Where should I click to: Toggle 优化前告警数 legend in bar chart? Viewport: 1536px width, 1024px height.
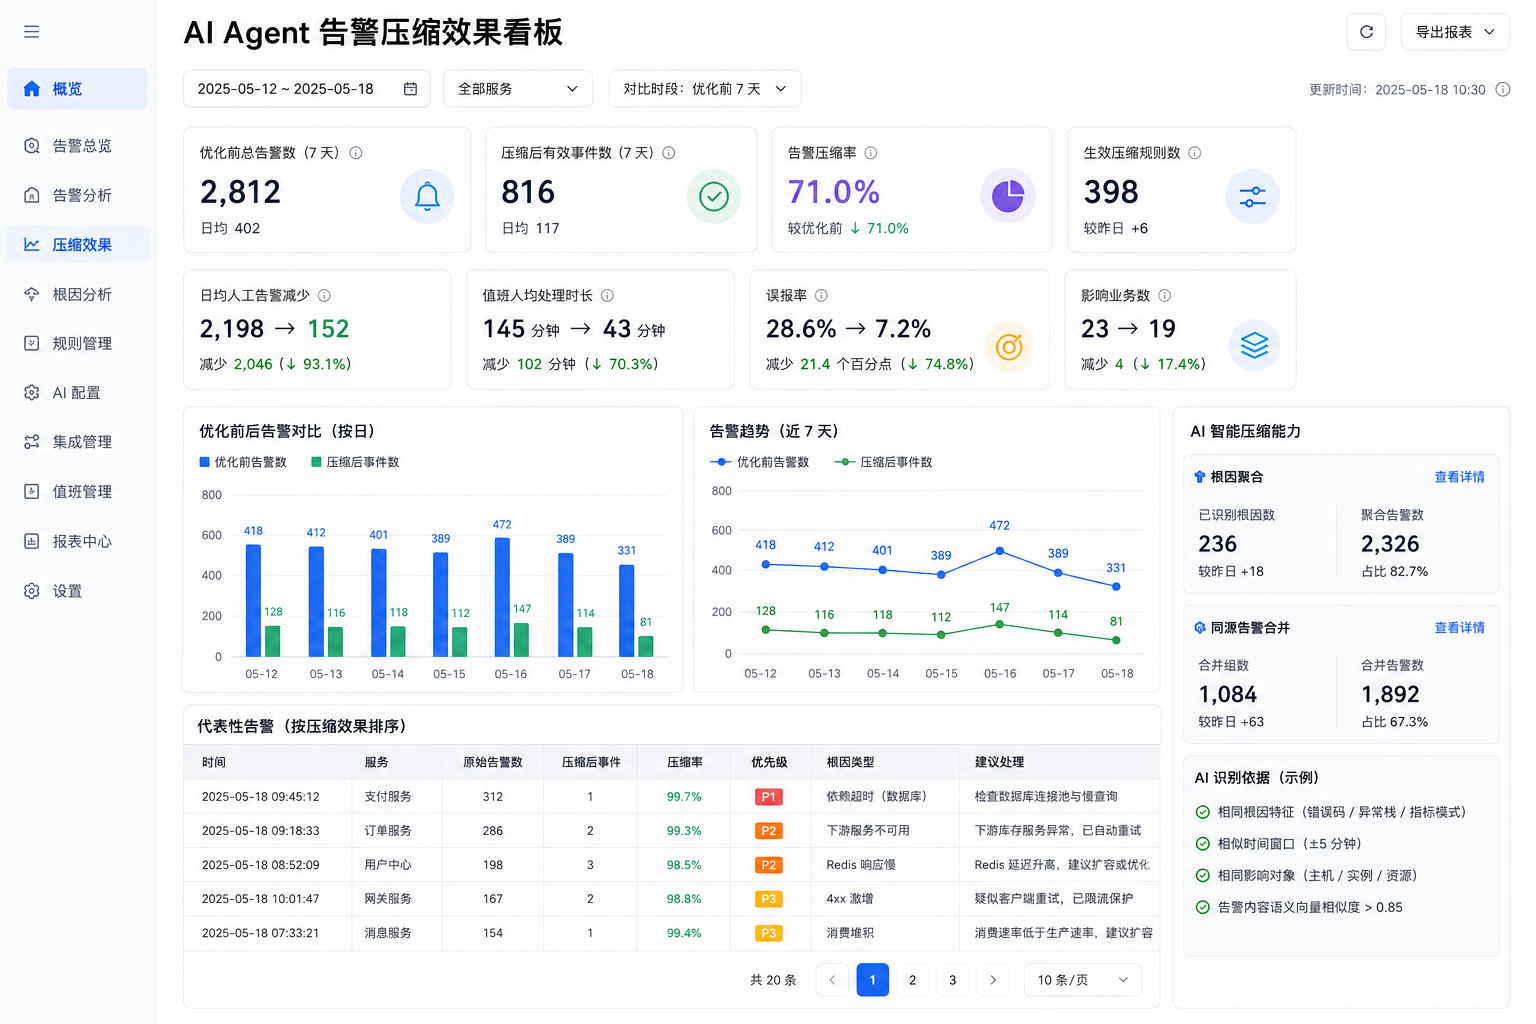[x=243, y=462]
